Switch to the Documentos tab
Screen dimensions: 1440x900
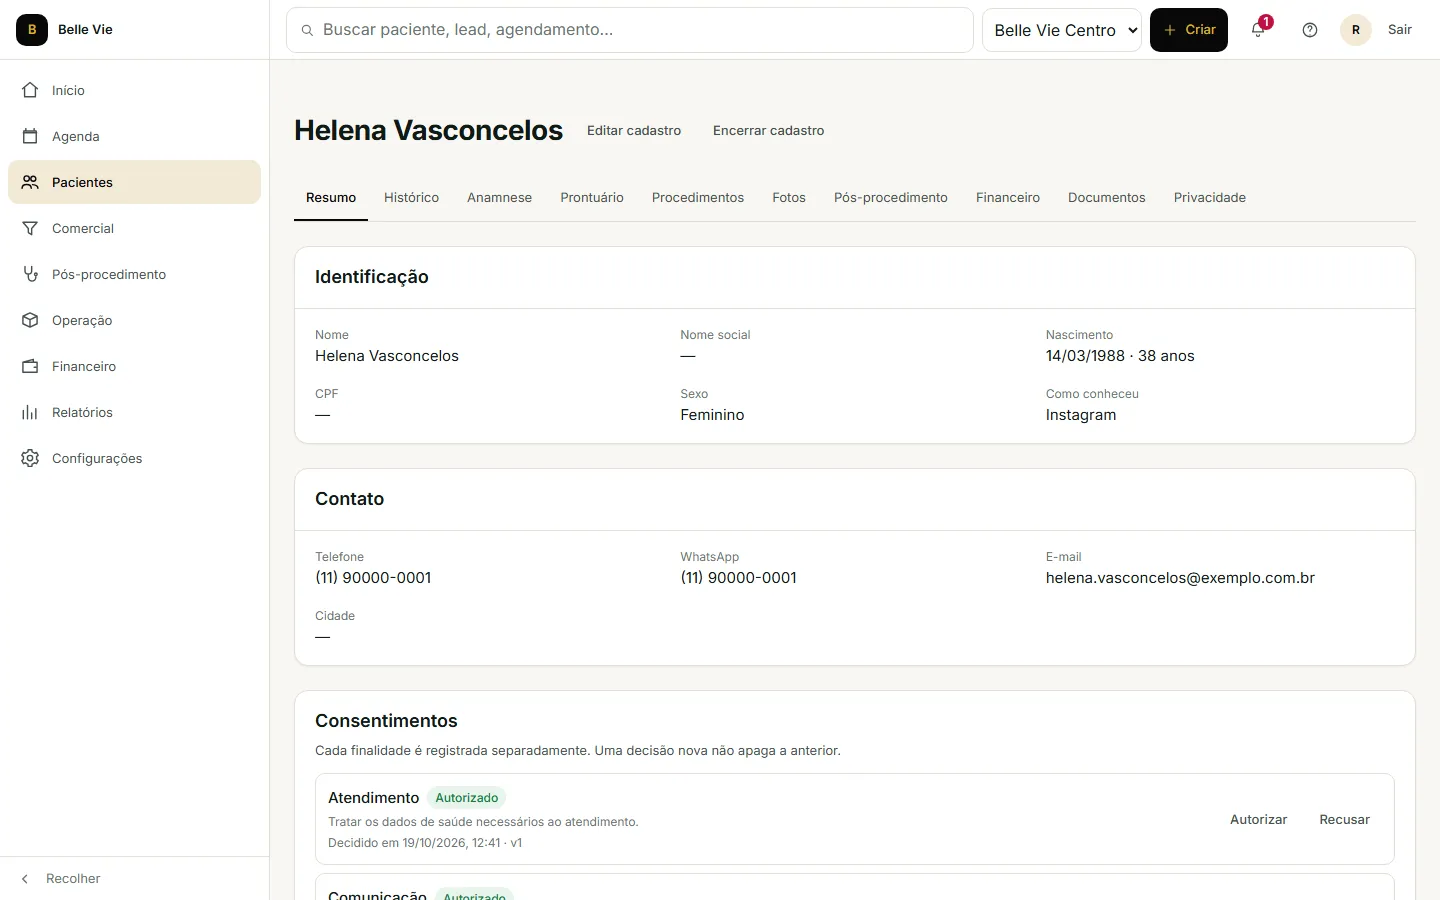click(1107, 197)
